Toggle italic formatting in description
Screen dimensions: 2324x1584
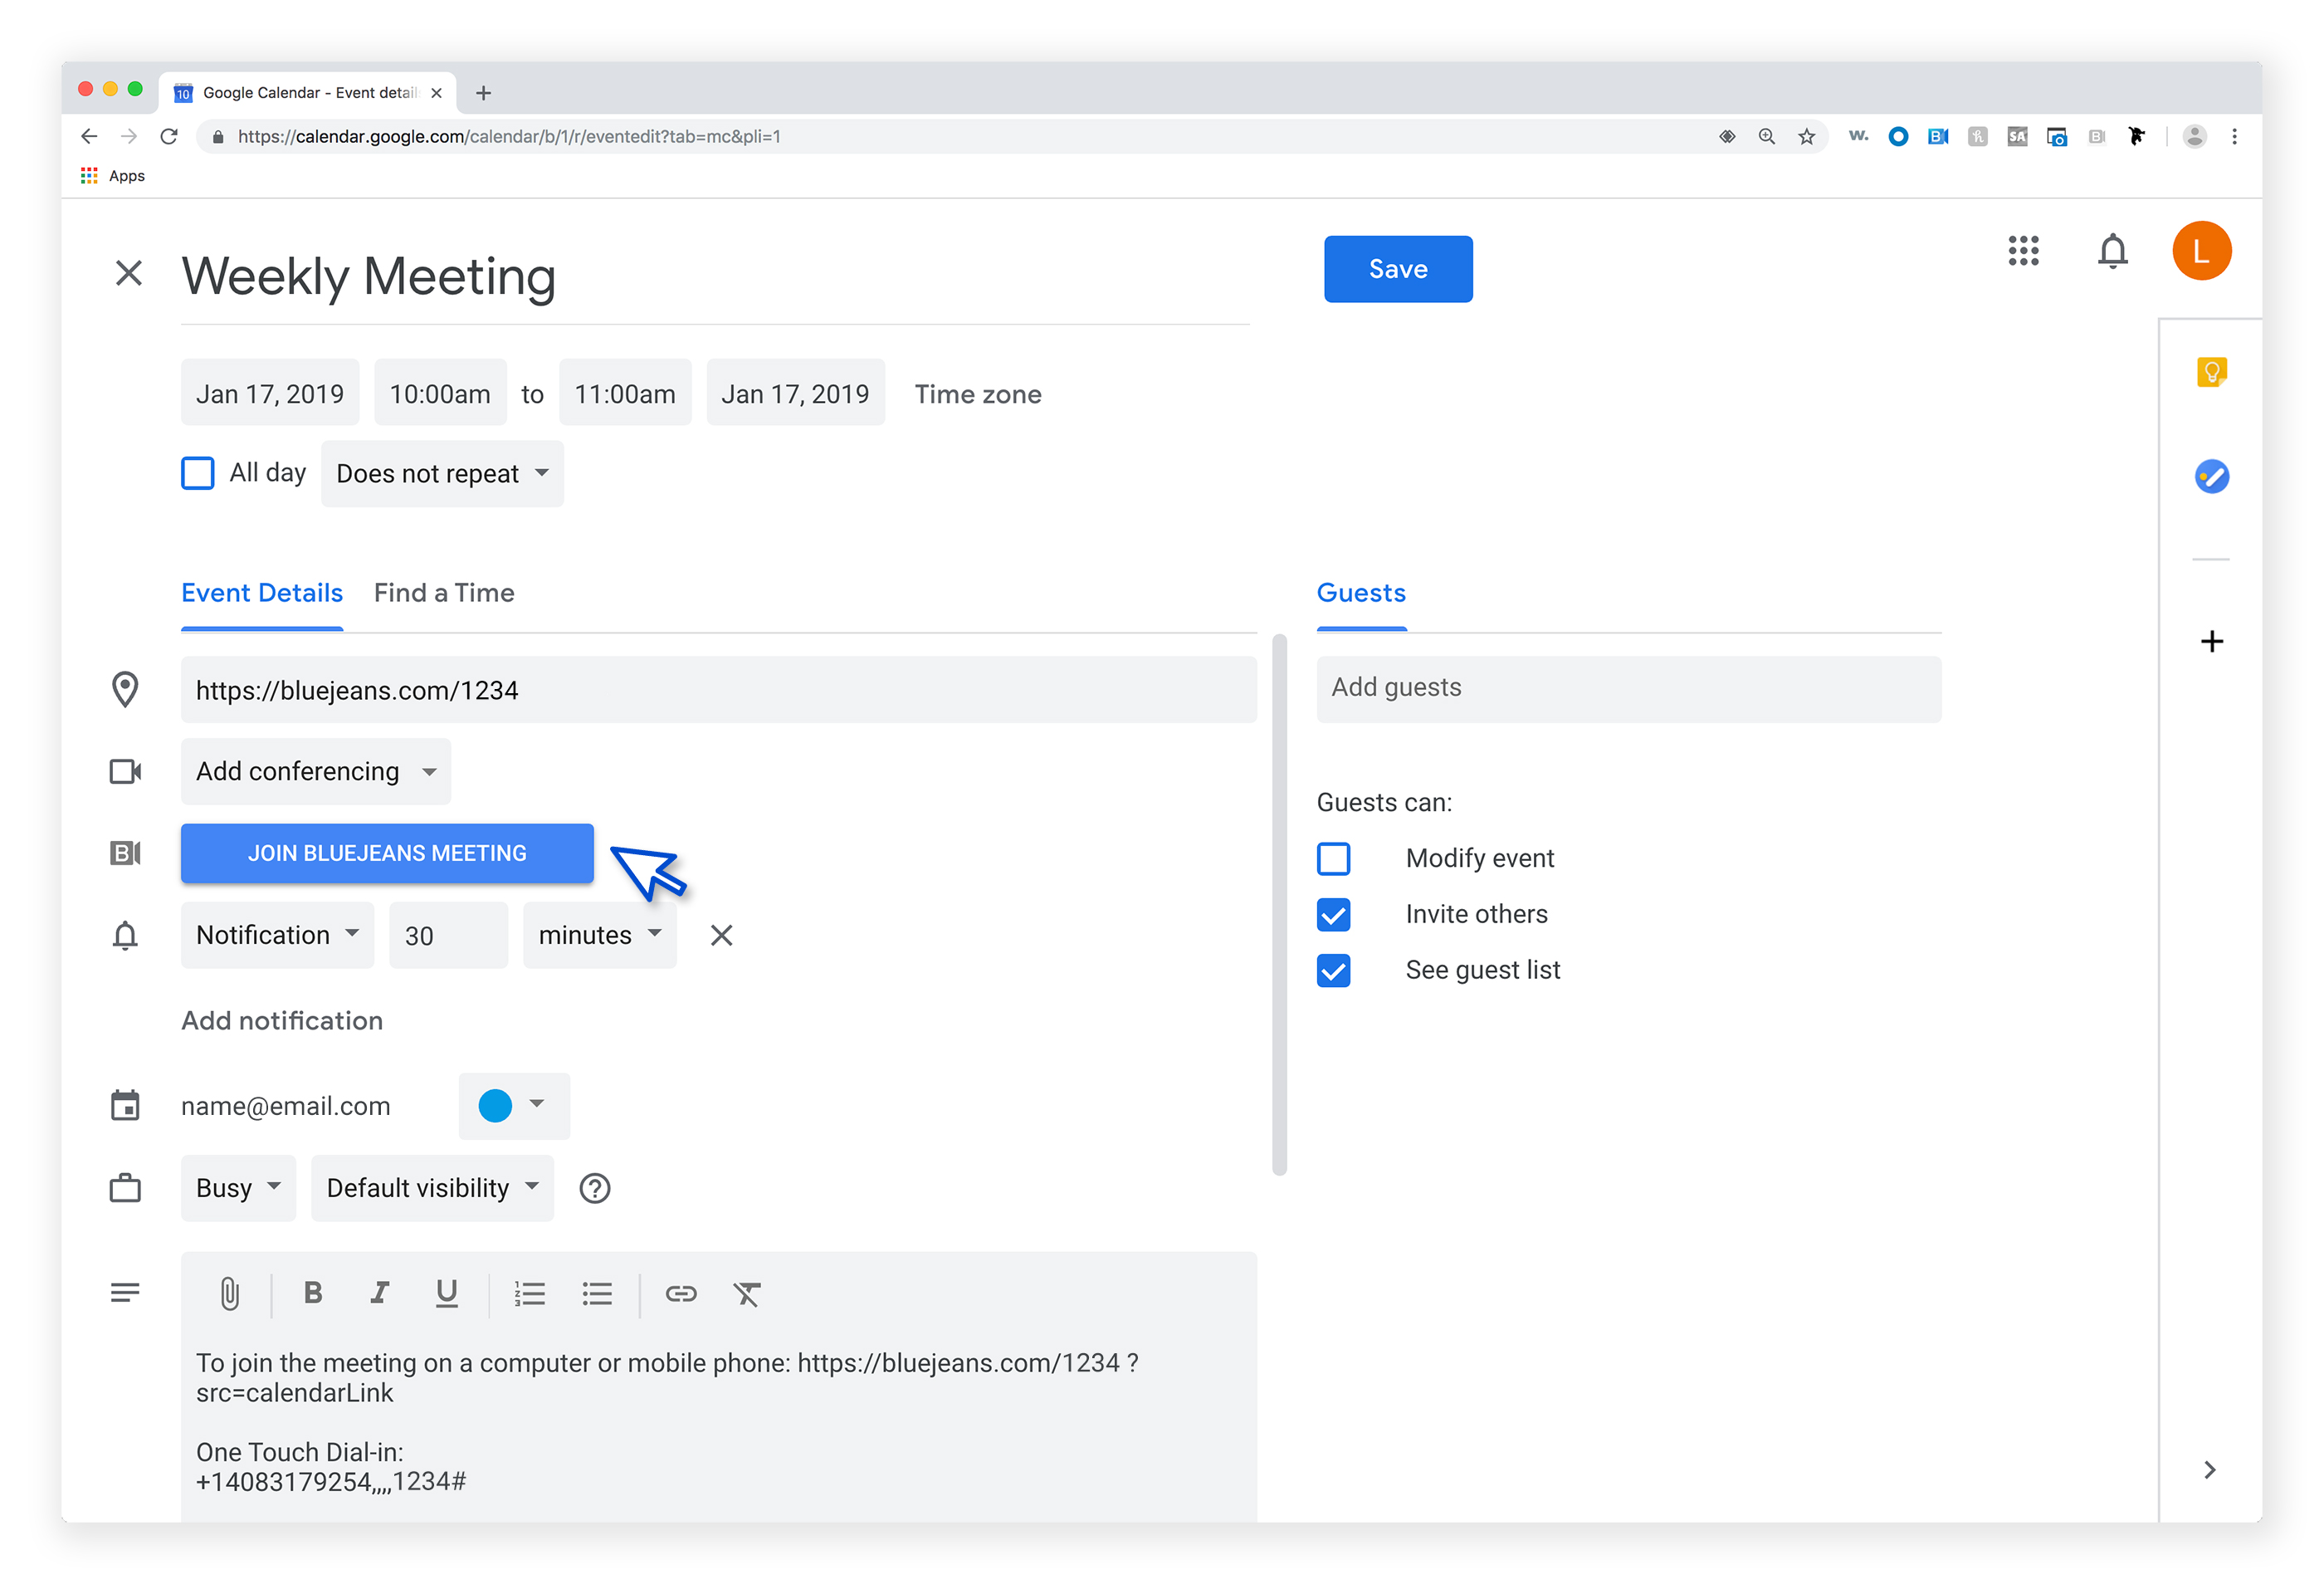click(379, 1293)
